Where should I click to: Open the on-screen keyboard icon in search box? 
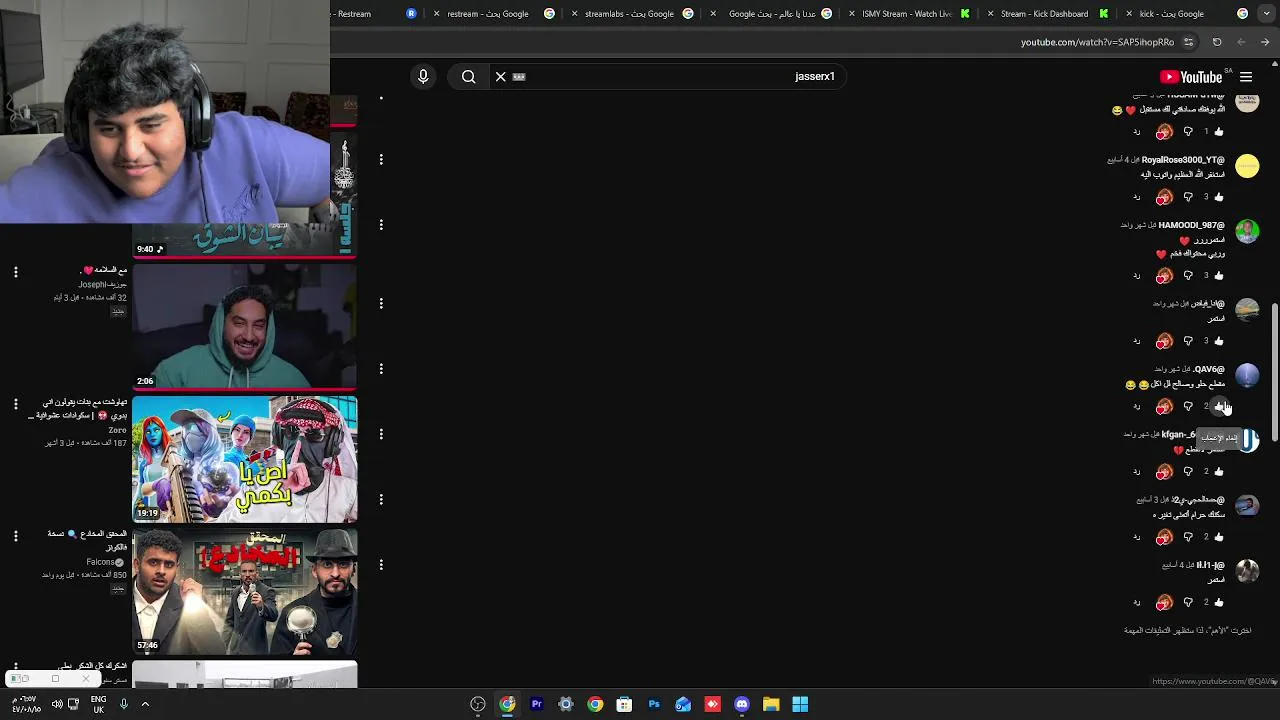pyautogui.click(x=519, y=77)
